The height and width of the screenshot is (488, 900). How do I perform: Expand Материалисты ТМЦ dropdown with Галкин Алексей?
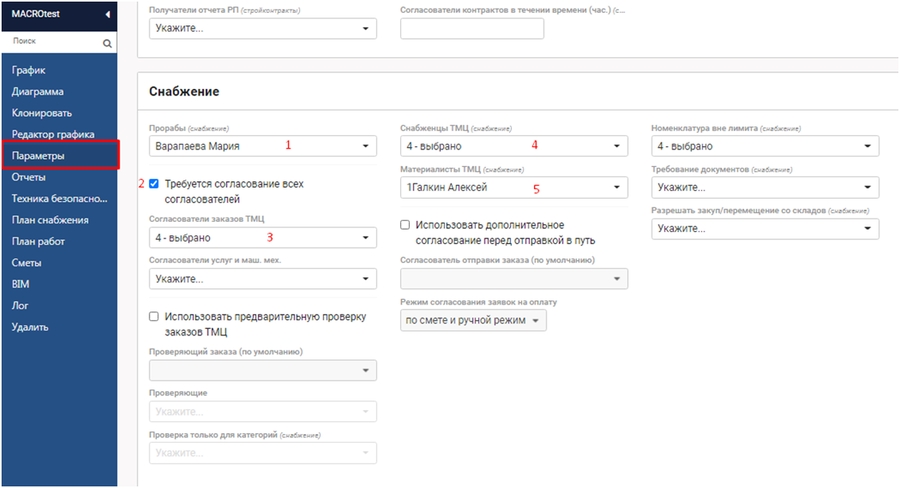(x=513, y=187)
